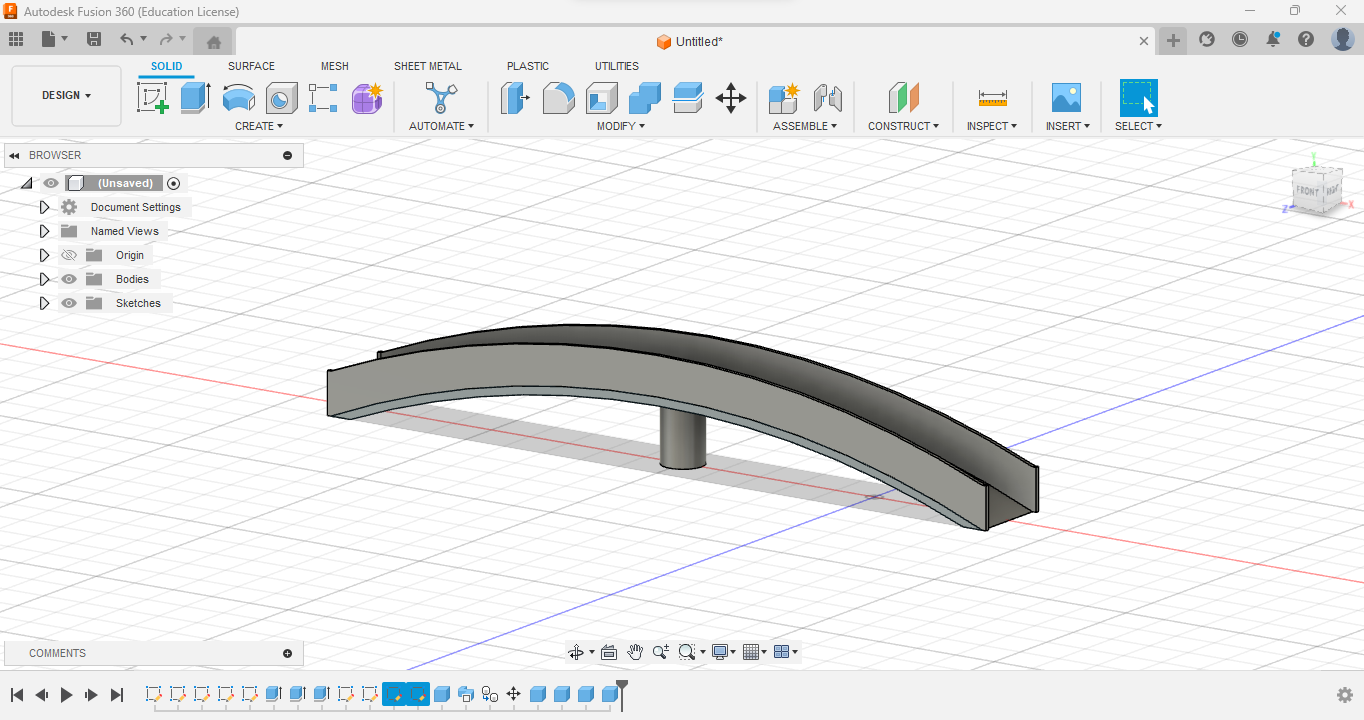This screenshot has height=720, width=1364.
Task: Activate the window Select tool
Action: 1138,98
